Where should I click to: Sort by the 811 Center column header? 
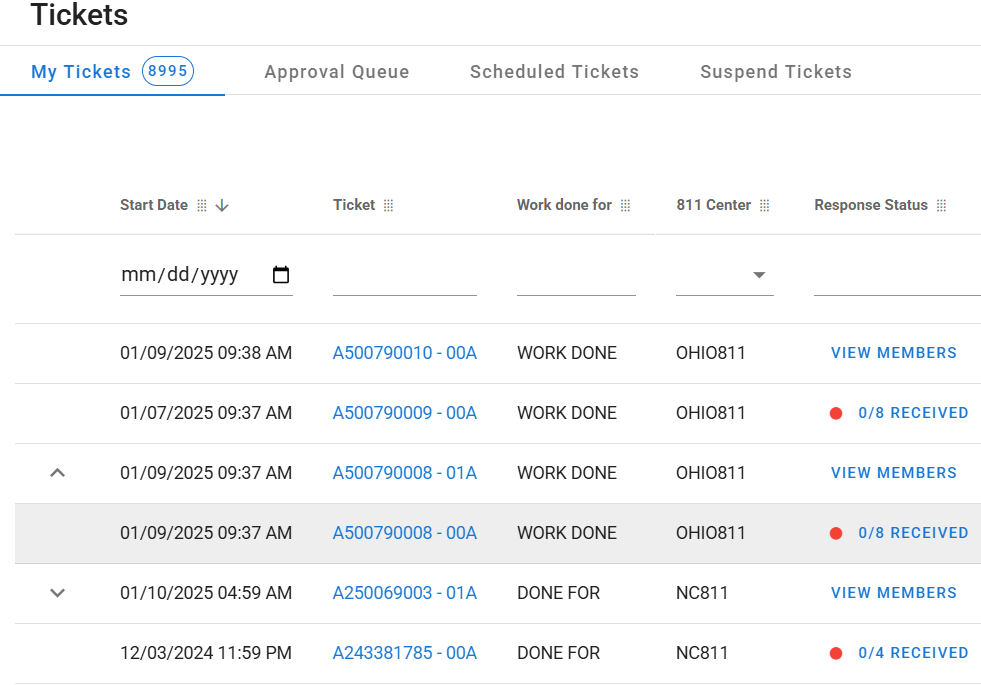[x=713, y=205]
